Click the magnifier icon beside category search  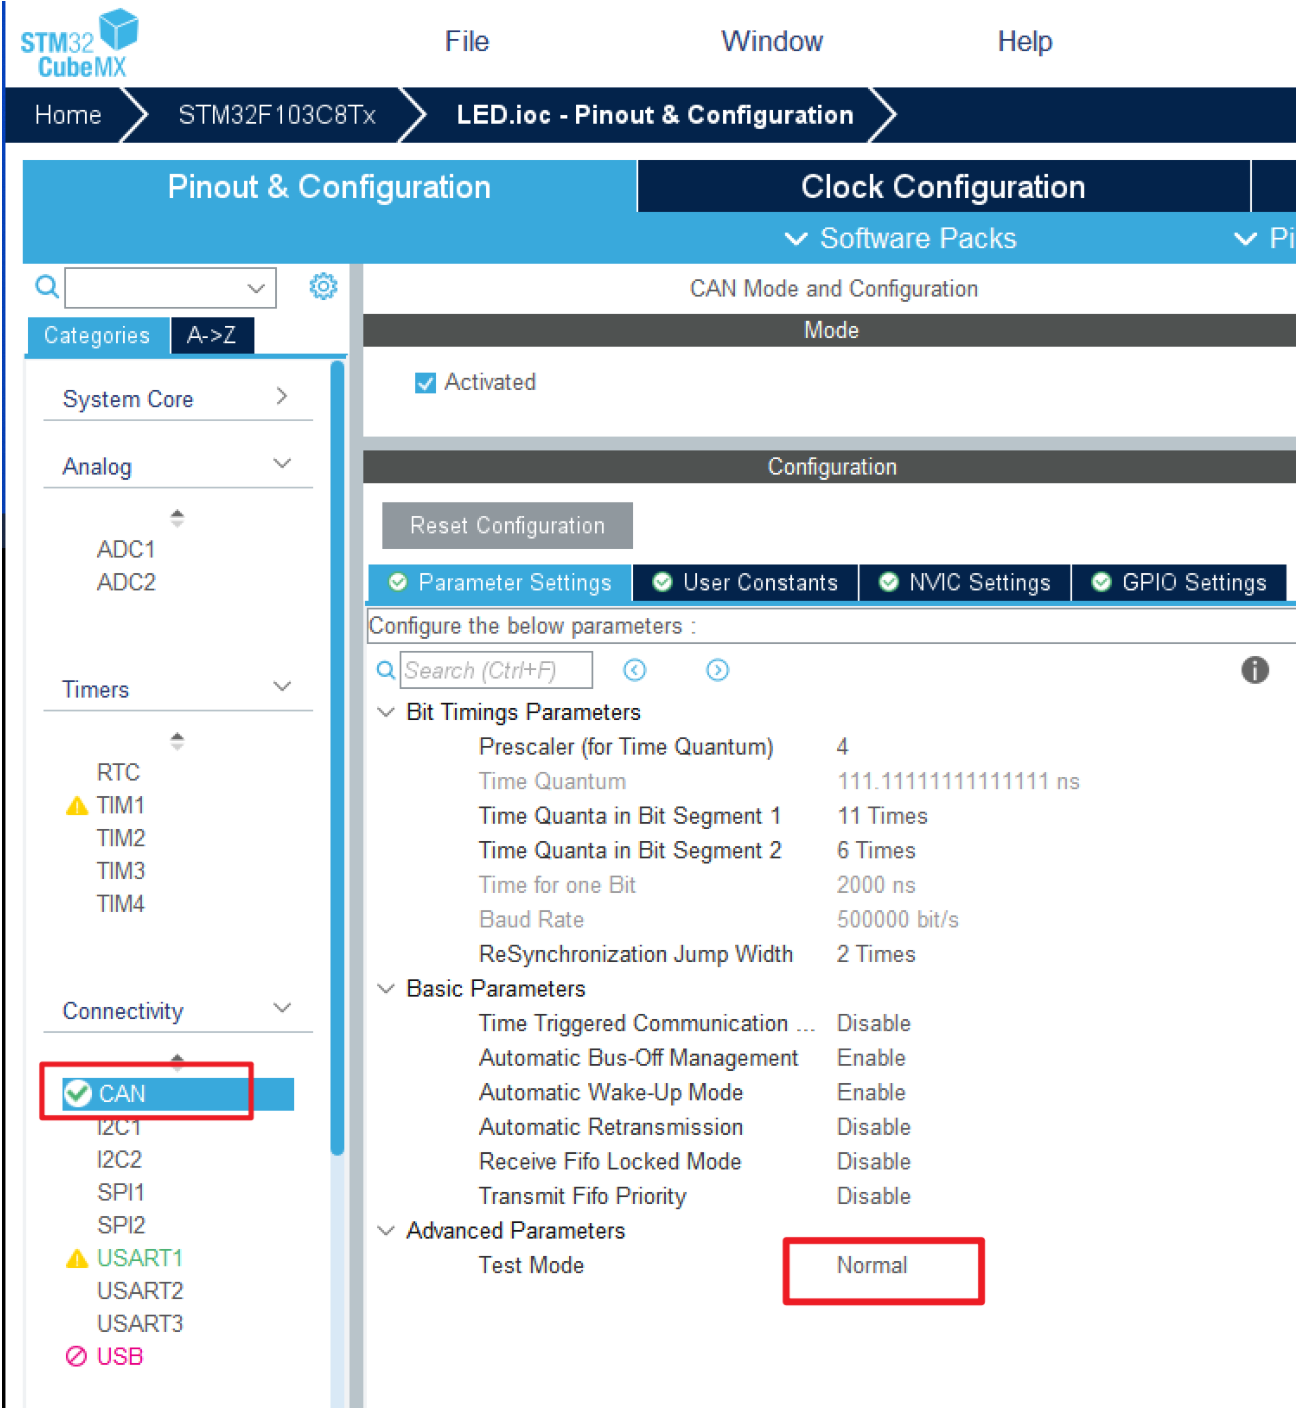47,287
